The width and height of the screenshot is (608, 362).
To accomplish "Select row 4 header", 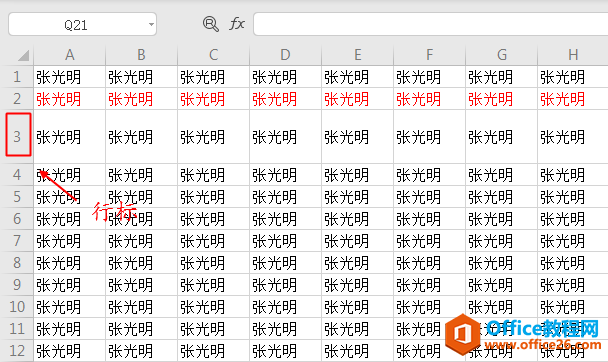I will [17, 175].
